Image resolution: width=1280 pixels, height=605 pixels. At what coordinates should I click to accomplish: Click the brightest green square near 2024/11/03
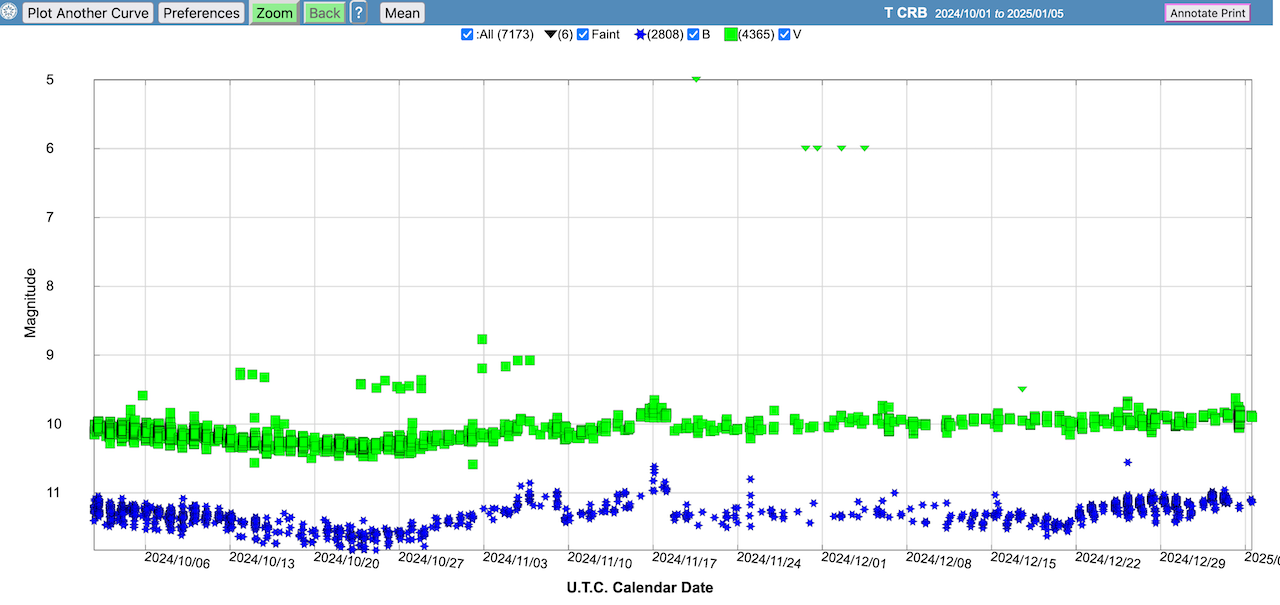click(482, 339)
